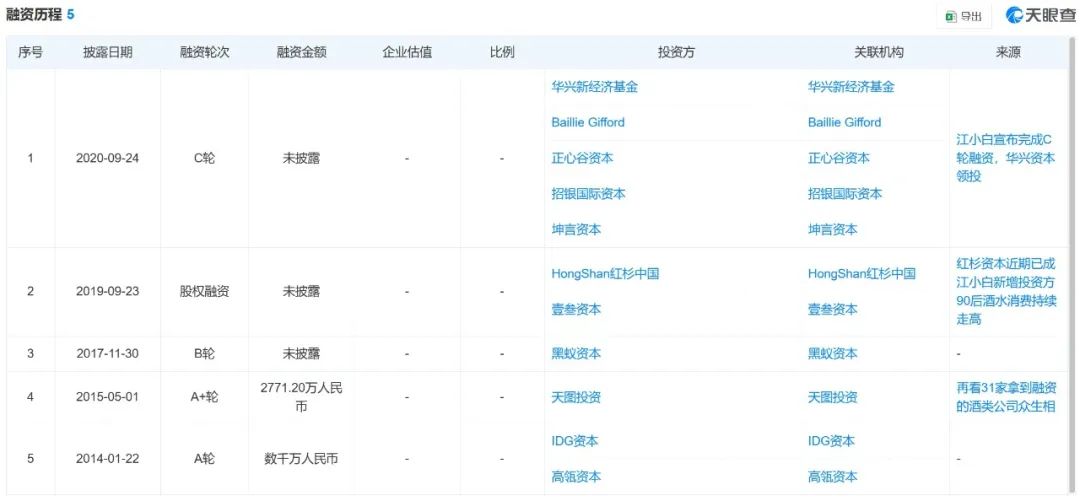
Task: Click 天图投资 in the 关联机构 column
Action: pyautogui.click(x=833, y=397)
